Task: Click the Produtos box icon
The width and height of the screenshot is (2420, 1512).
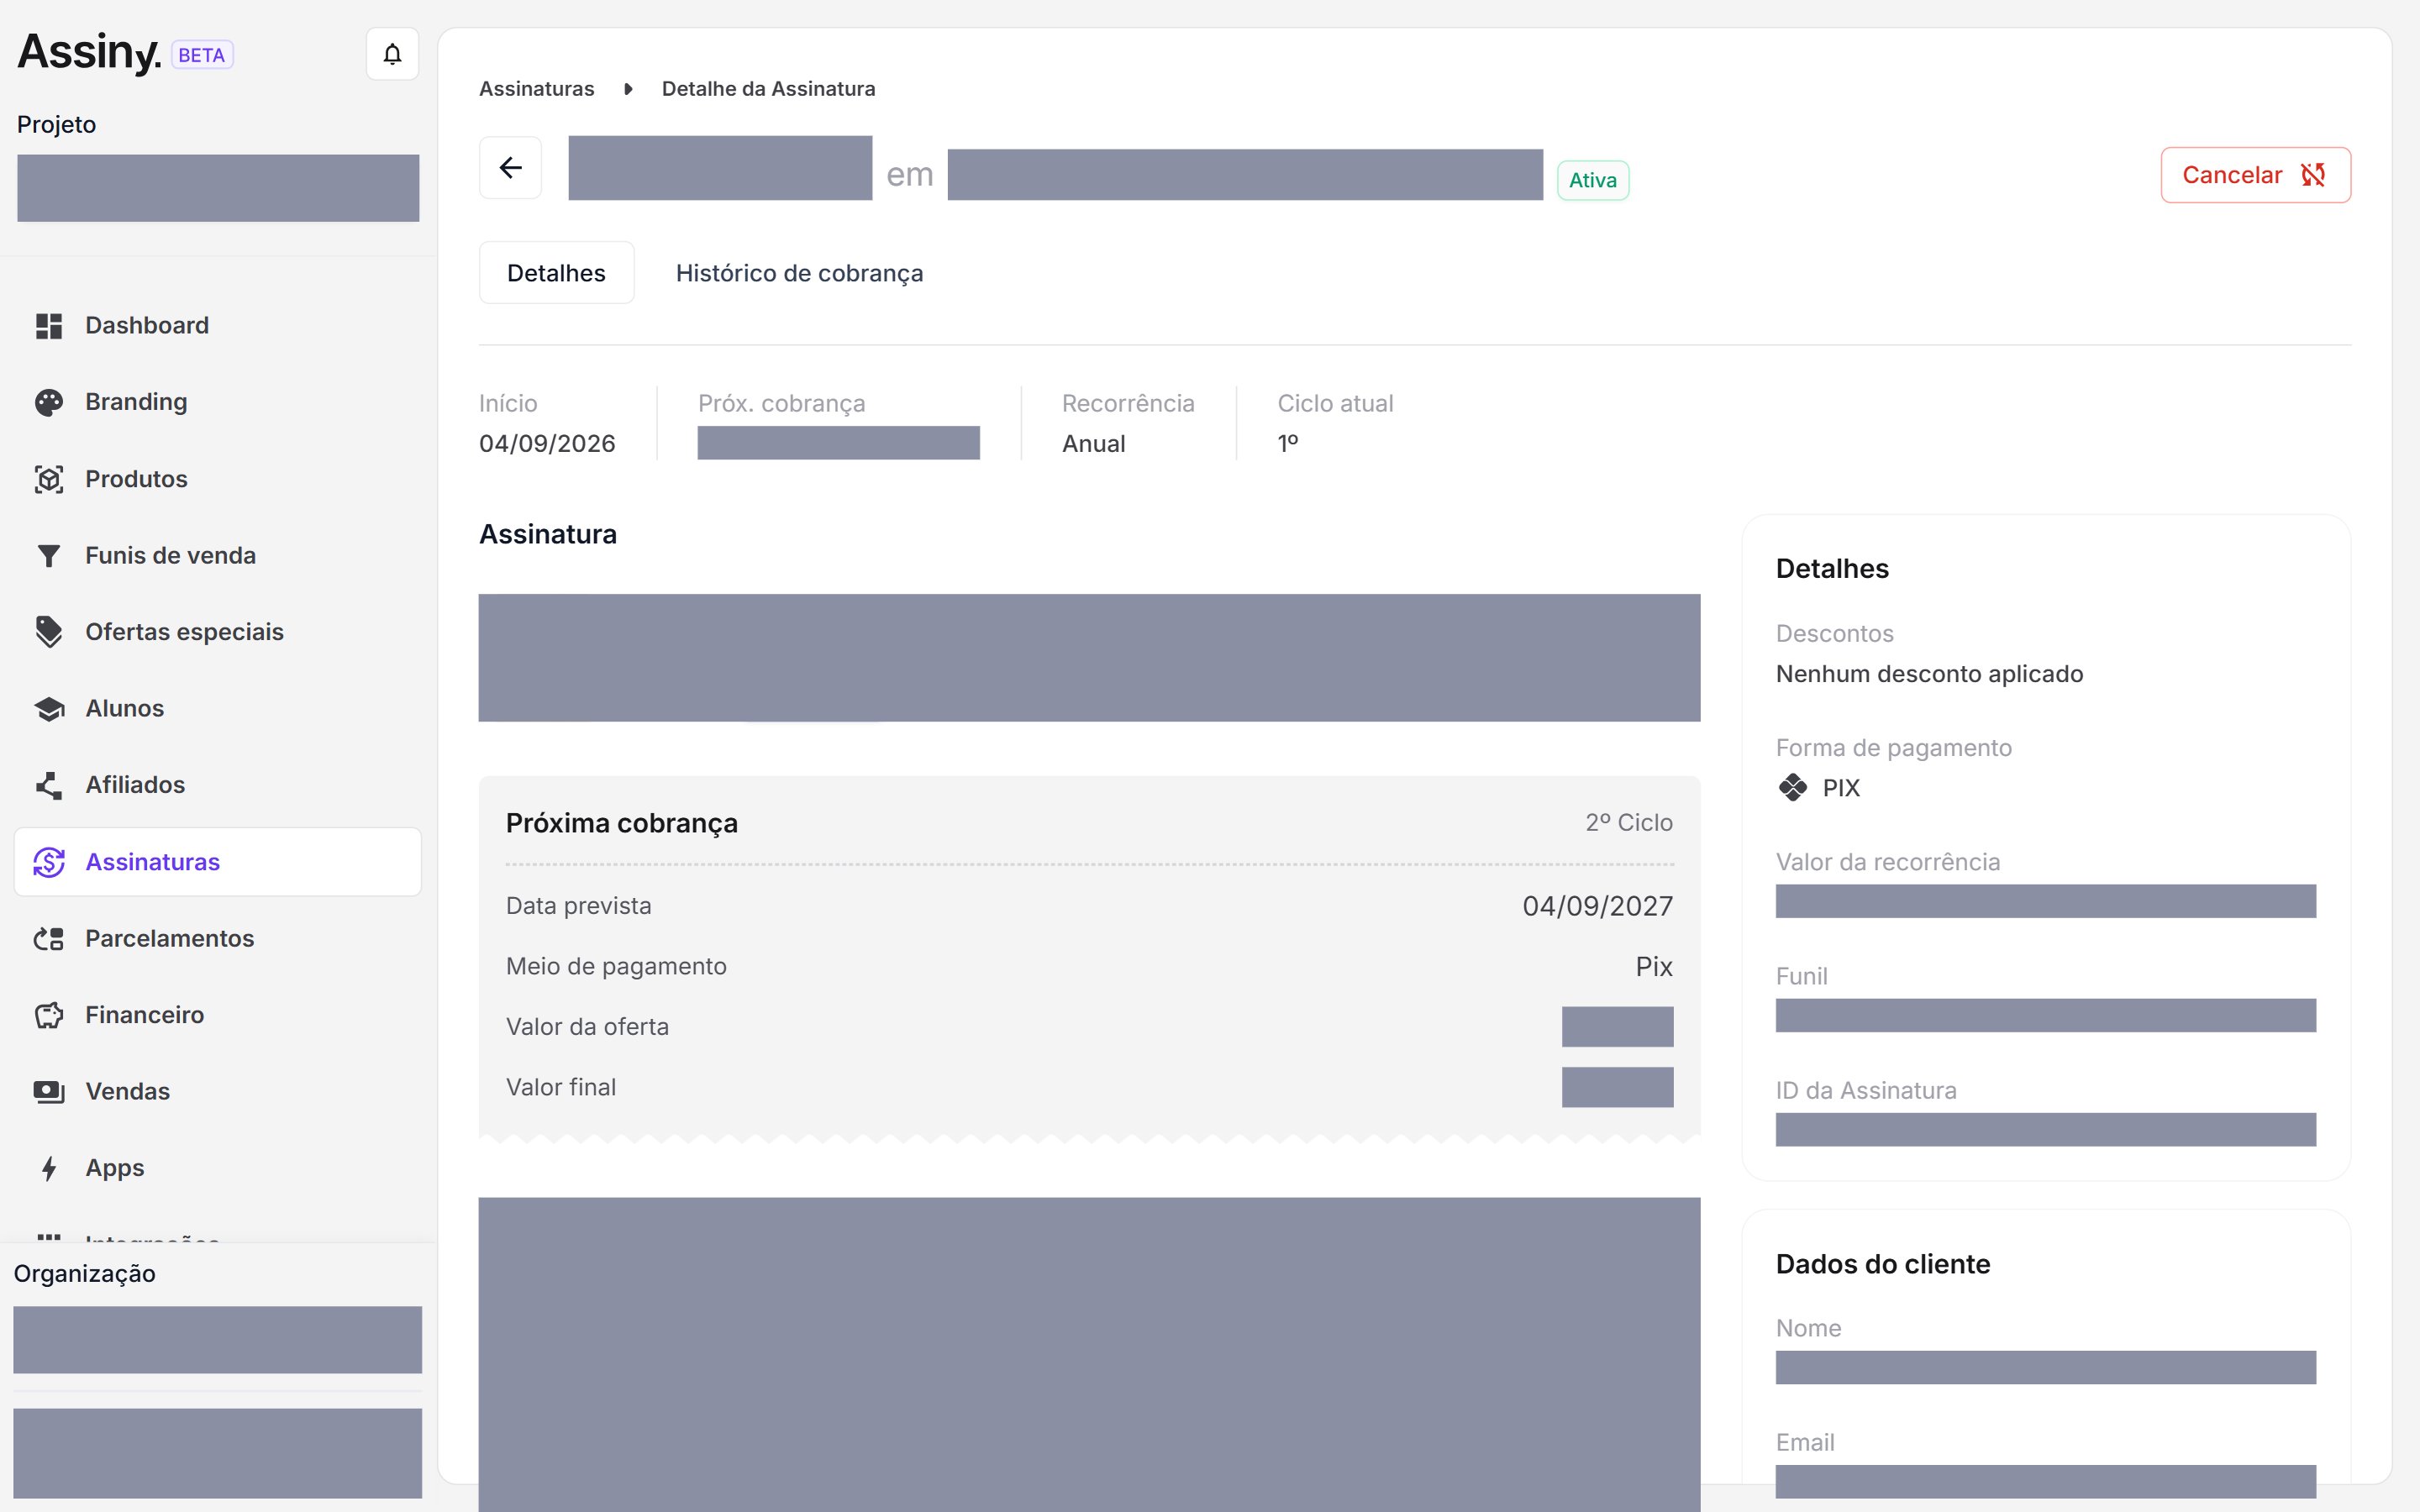Action: [49, 479]
